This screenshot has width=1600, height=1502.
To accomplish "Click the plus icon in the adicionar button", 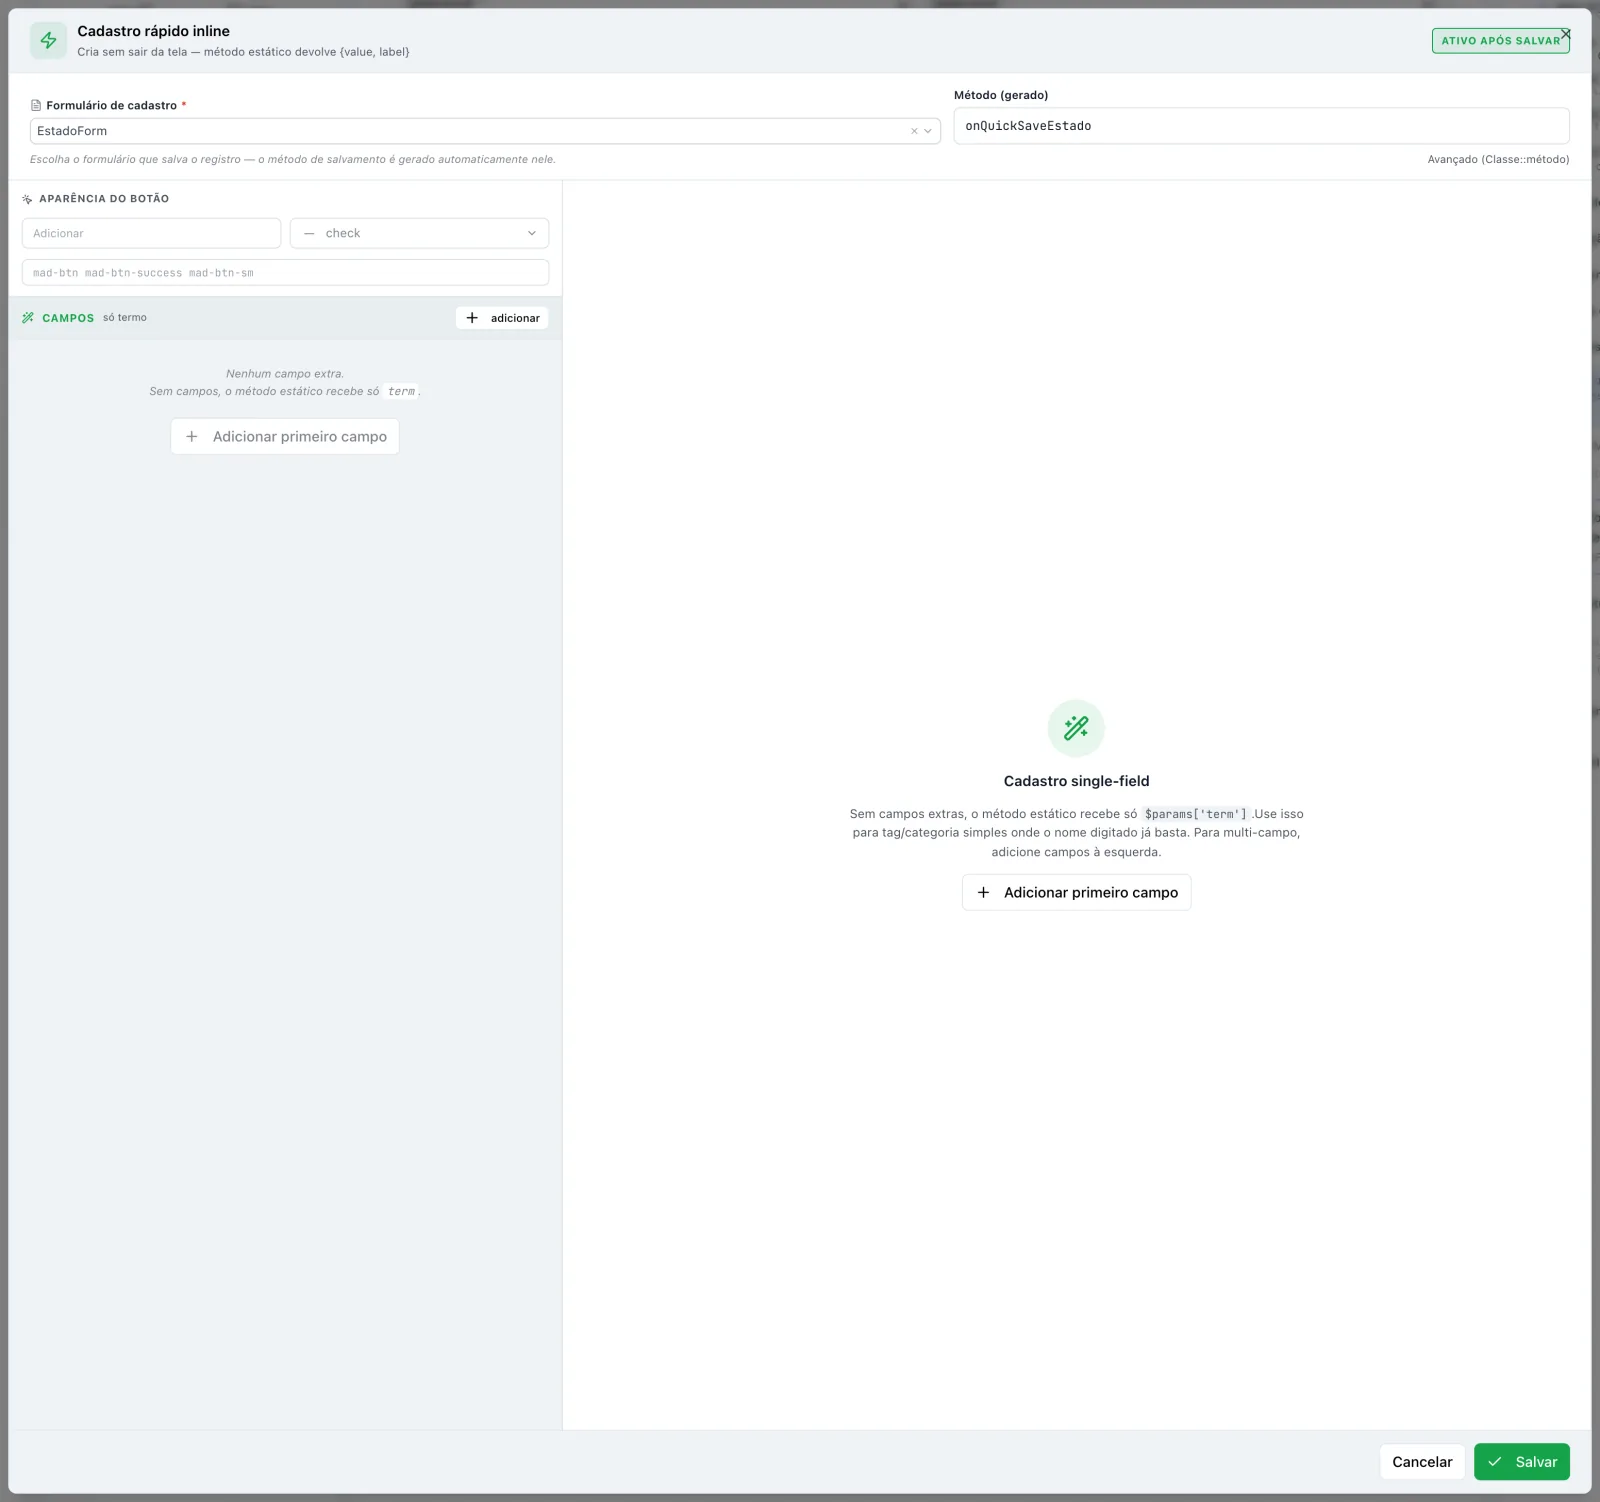I will 472,318.
